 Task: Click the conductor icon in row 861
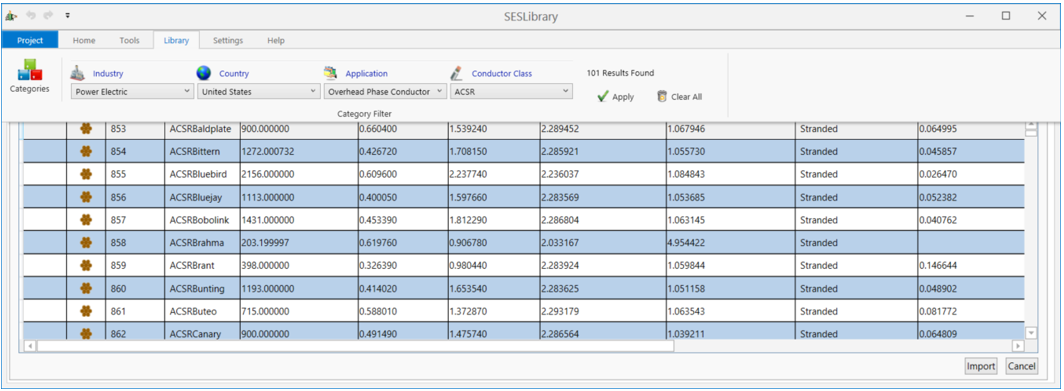pos(86,311)
